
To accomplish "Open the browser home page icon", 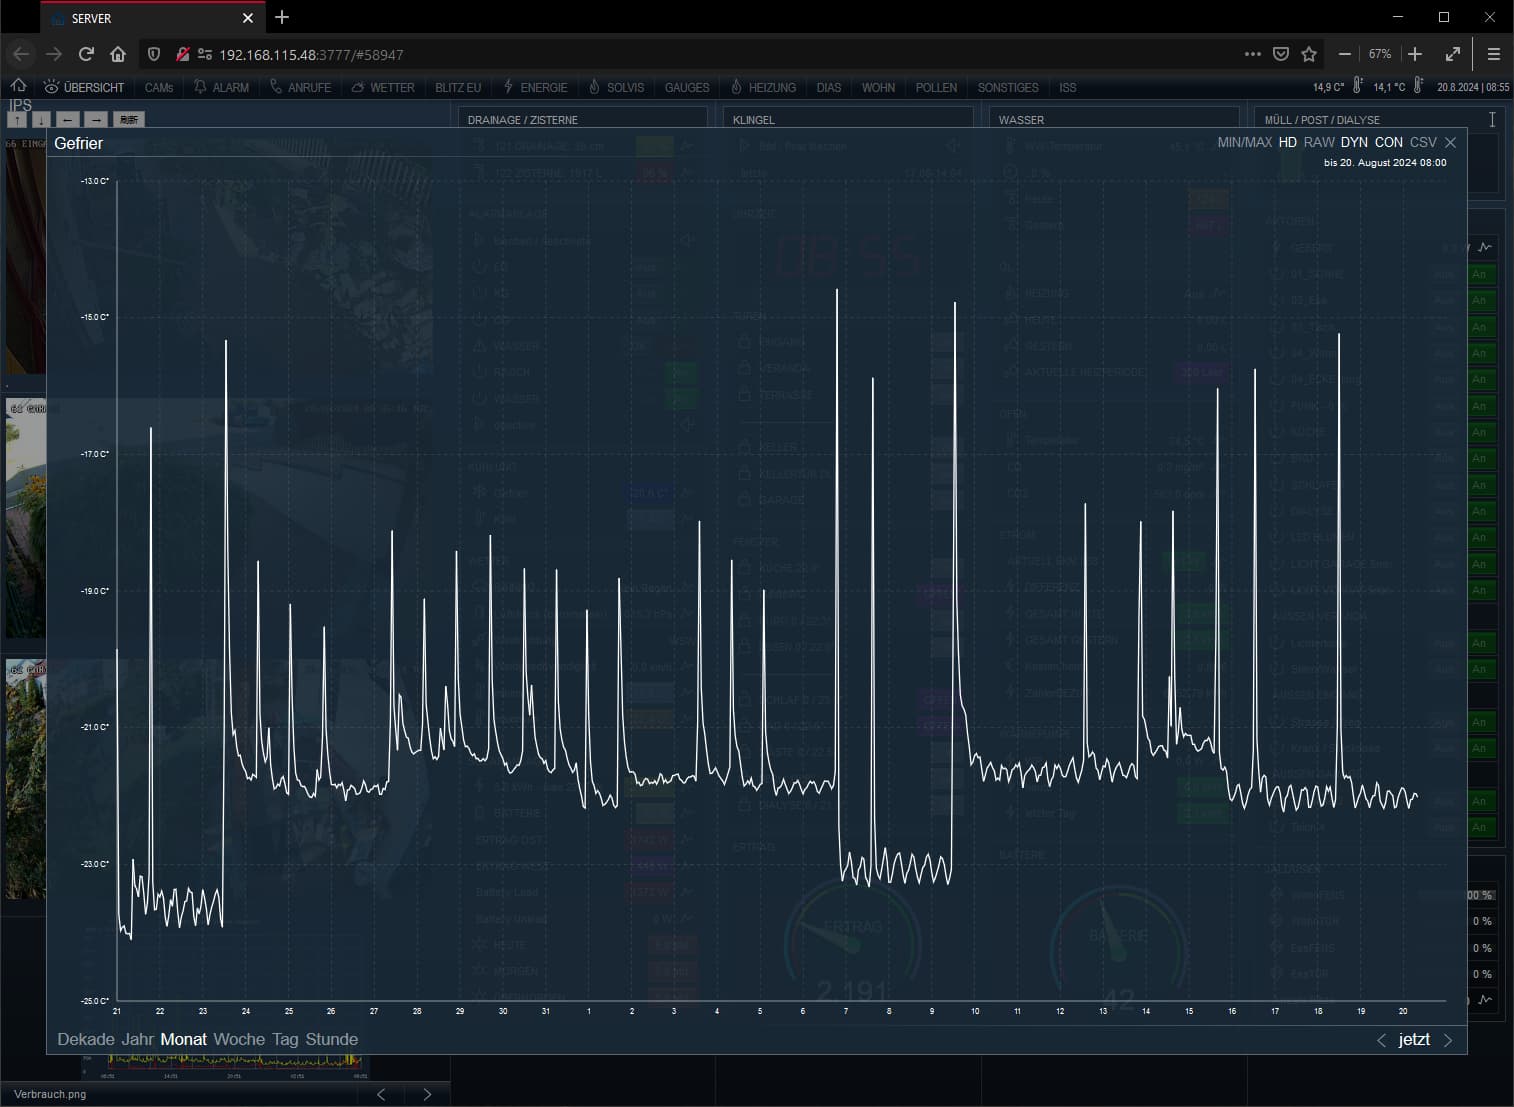I will coord(118,54).
